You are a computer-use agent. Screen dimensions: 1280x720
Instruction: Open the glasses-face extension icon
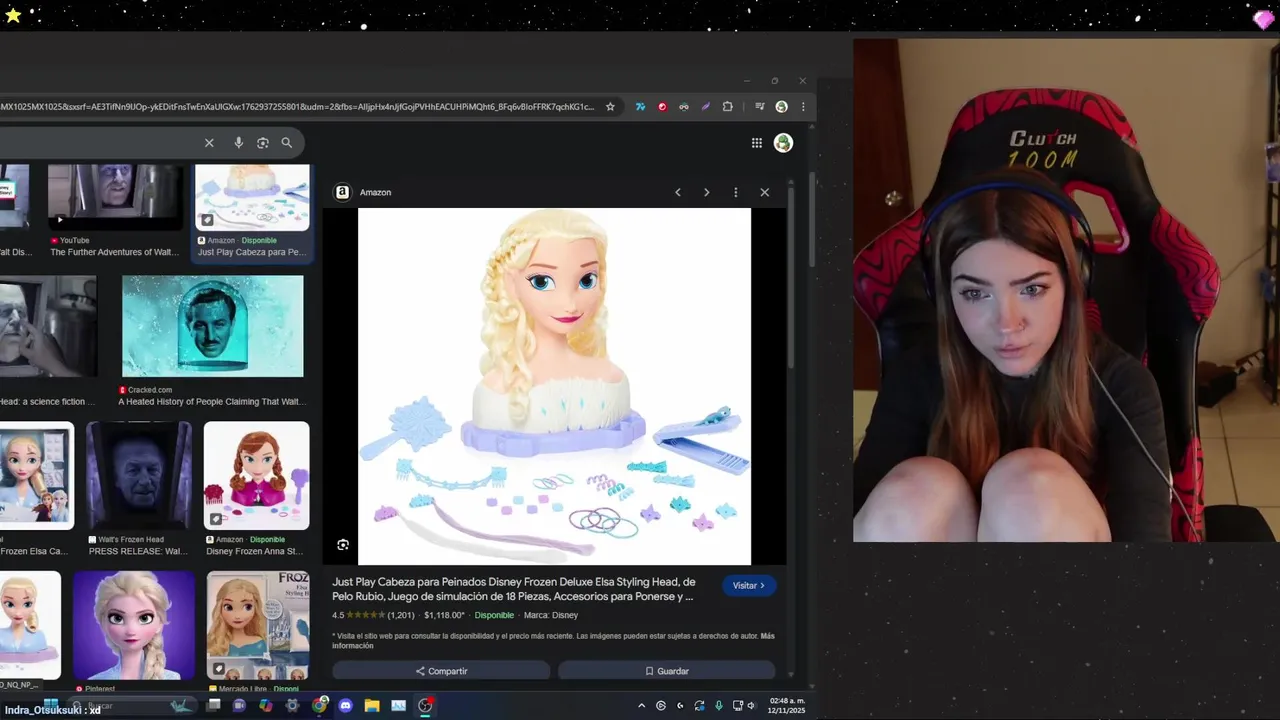click(684, 107)
